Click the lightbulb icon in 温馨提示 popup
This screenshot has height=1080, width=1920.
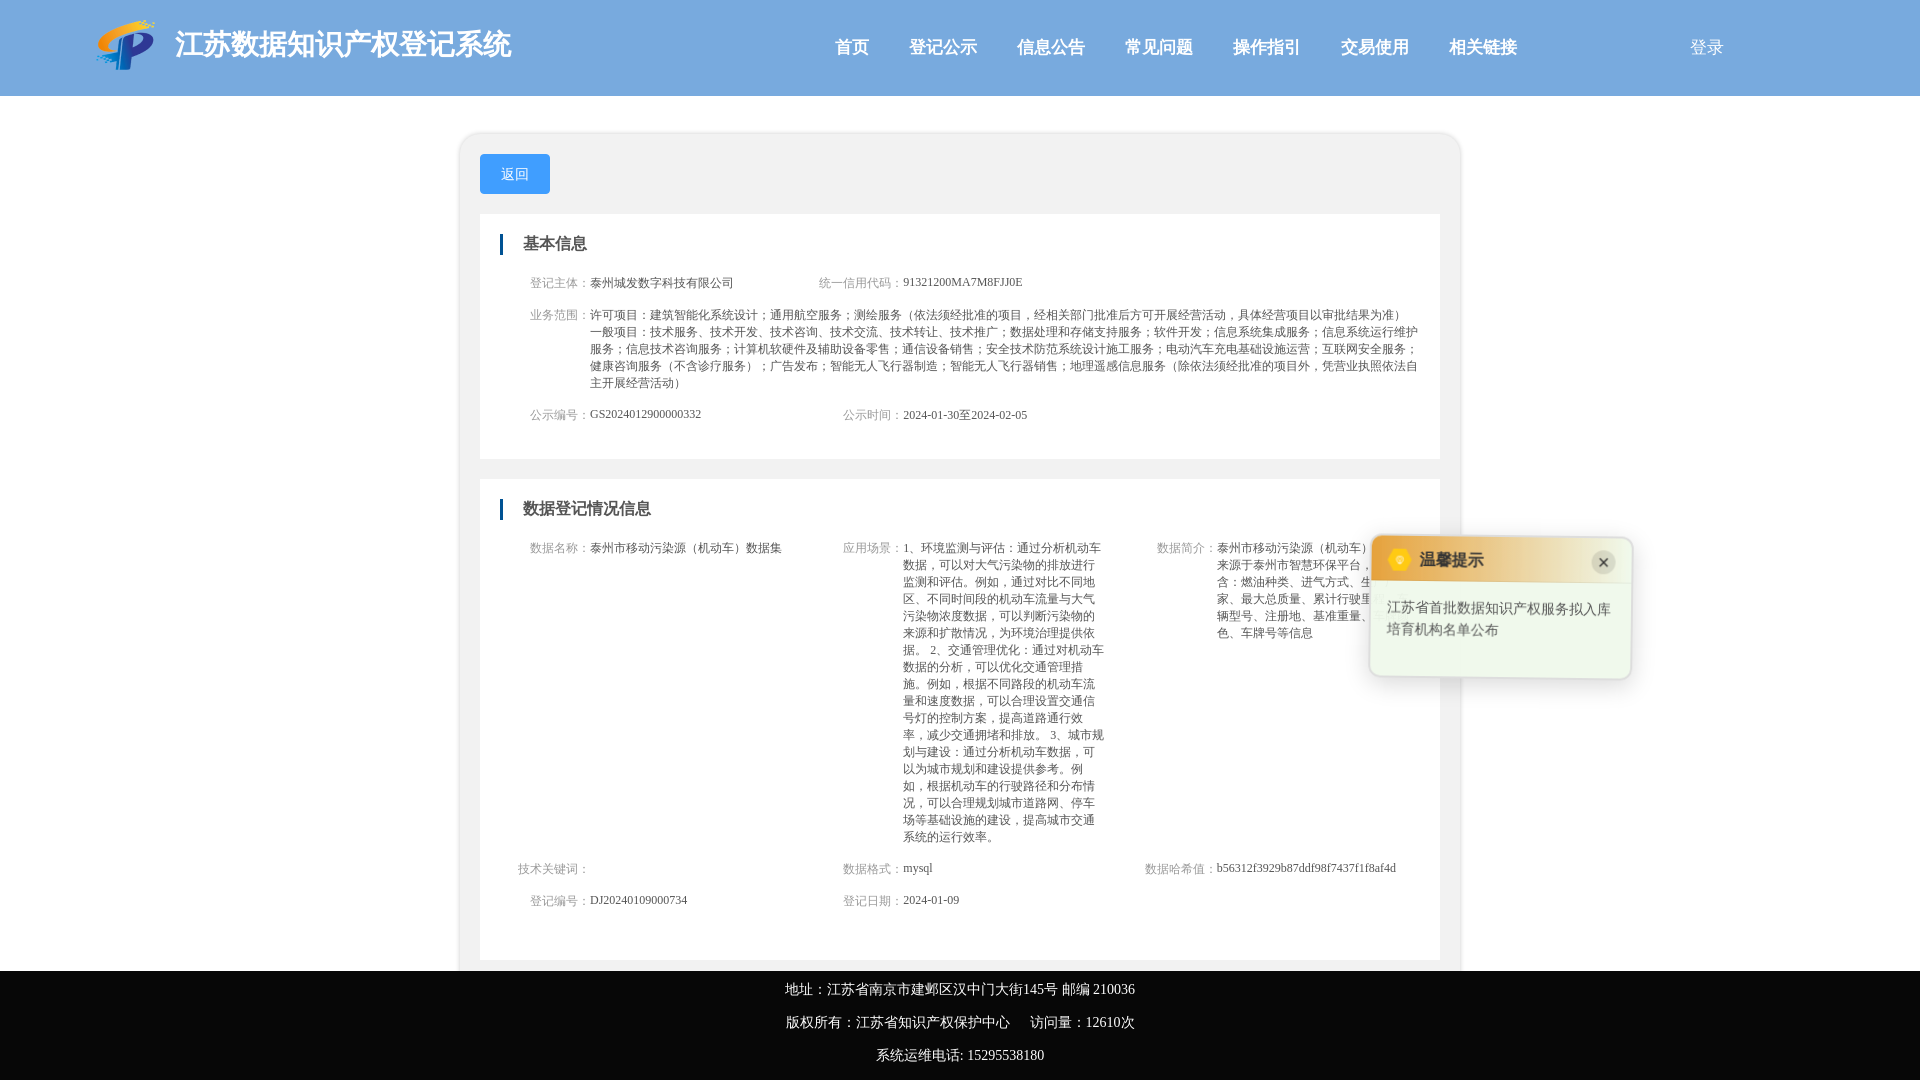coord(1399,560)
